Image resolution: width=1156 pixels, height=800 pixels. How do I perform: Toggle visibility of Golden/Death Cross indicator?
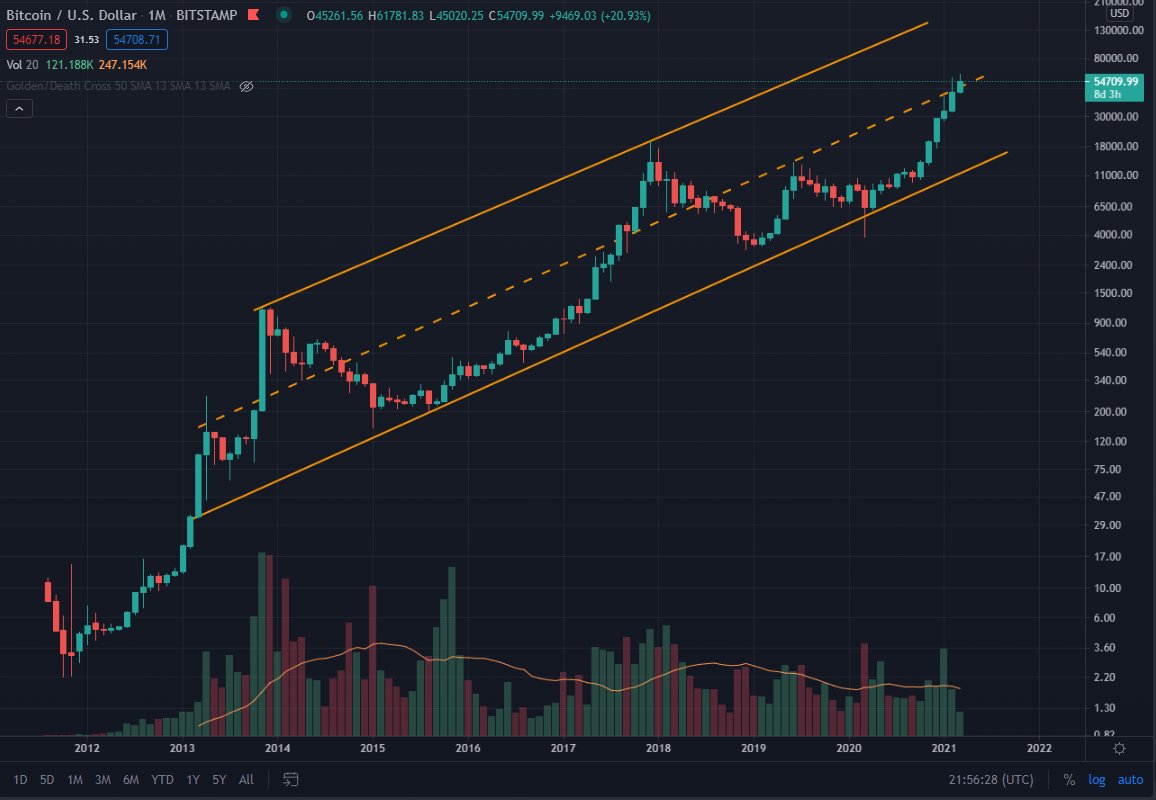click(x=246, y=86)
